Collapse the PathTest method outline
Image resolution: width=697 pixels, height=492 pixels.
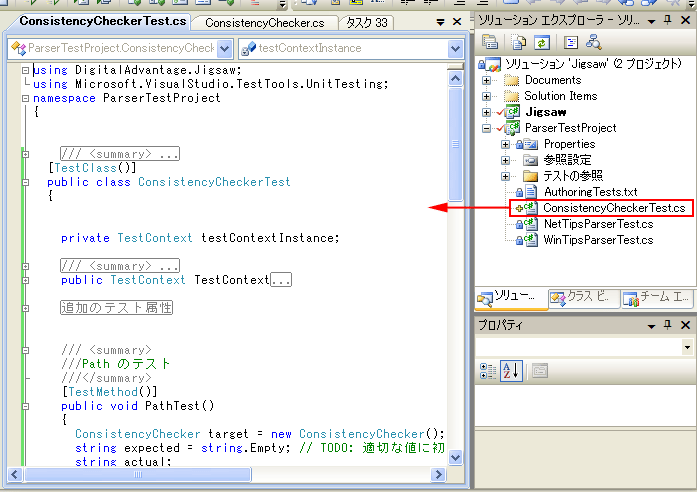point(25,406)
